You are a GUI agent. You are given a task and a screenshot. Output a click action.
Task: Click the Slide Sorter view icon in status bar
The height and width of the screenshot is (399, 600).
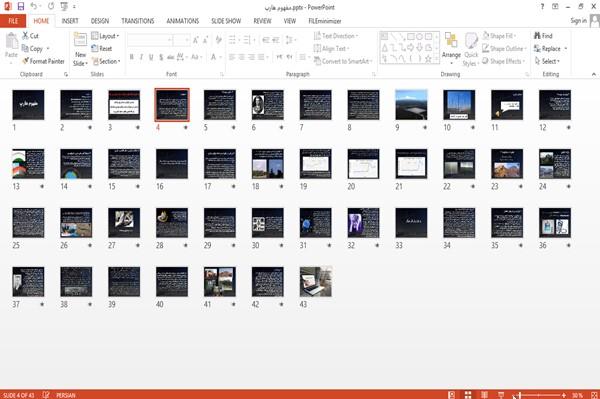[x=468, y=395]
